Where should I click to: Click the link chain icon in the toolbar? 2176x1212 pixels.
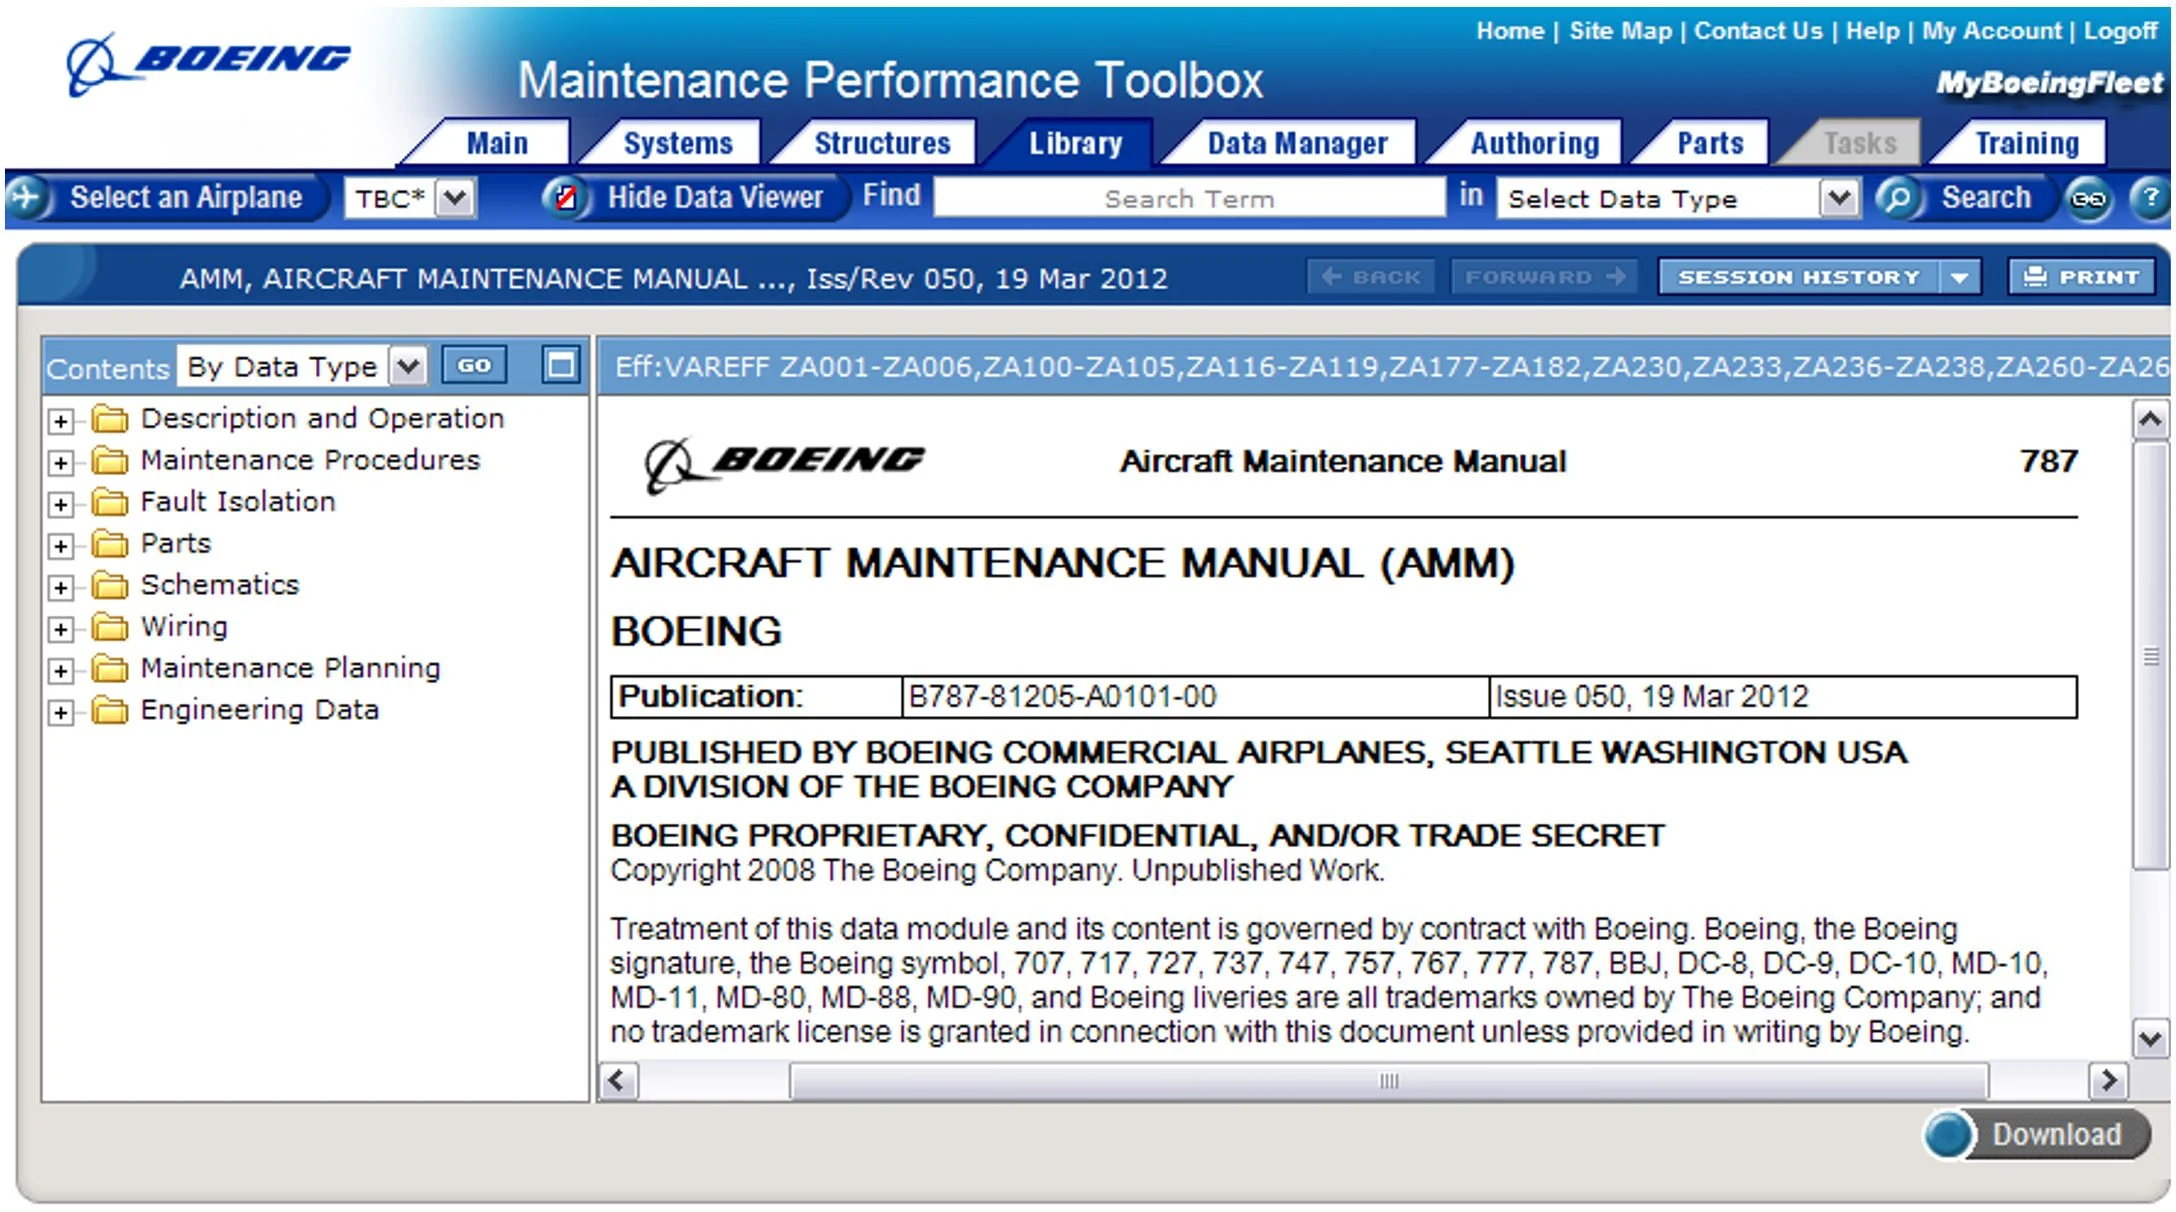click(2088, 198)
